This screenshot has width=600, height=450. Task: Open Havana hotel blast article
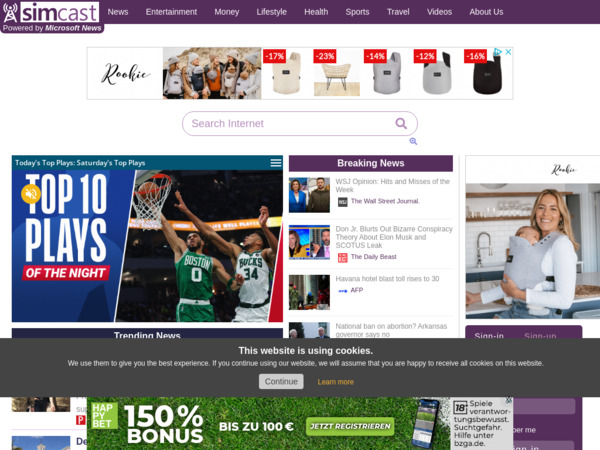tap(387, 279)
